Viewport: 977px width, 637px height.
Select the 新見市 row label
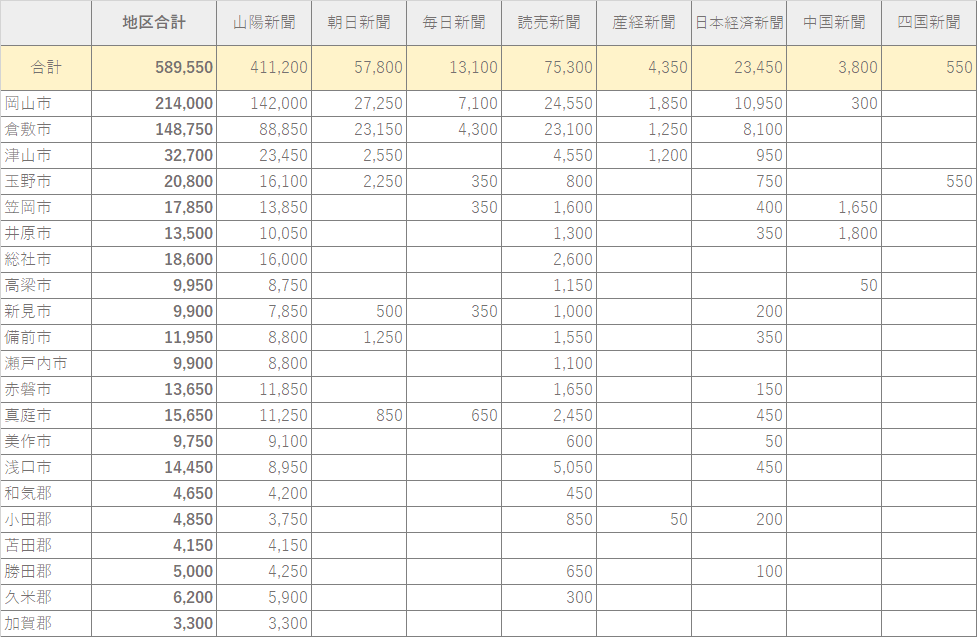tap(46, 311)
